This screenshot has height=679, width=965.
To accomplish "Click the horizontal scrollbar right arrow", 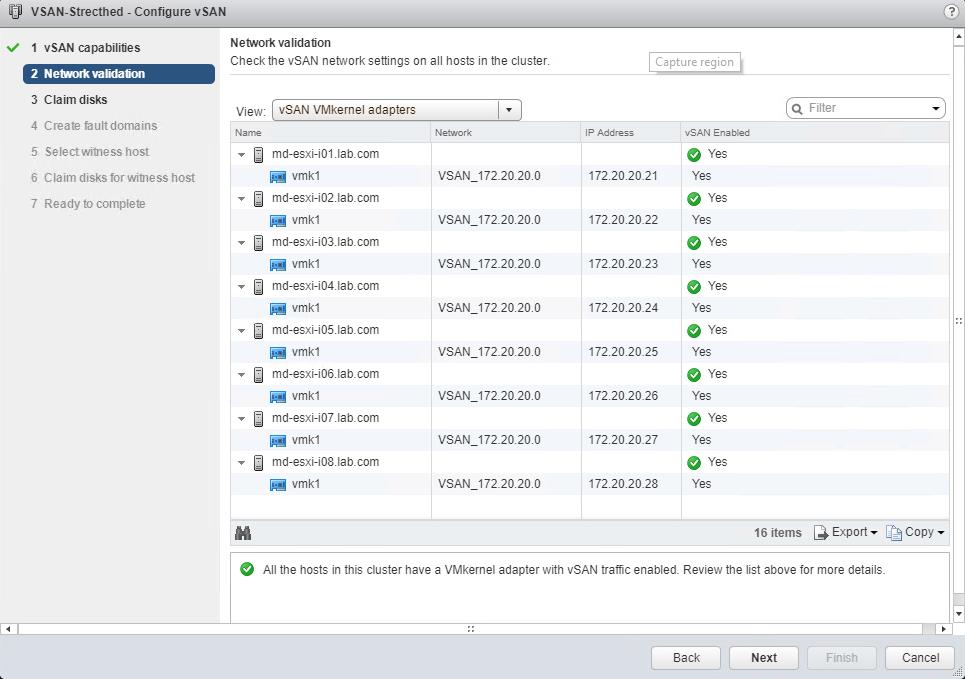I will click(x=943, y=629).
